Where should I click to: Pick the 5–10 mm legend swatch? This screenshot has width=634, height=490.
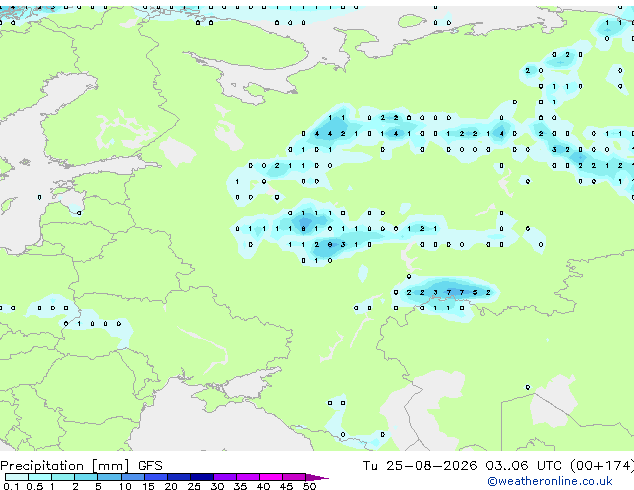point(109,477)
